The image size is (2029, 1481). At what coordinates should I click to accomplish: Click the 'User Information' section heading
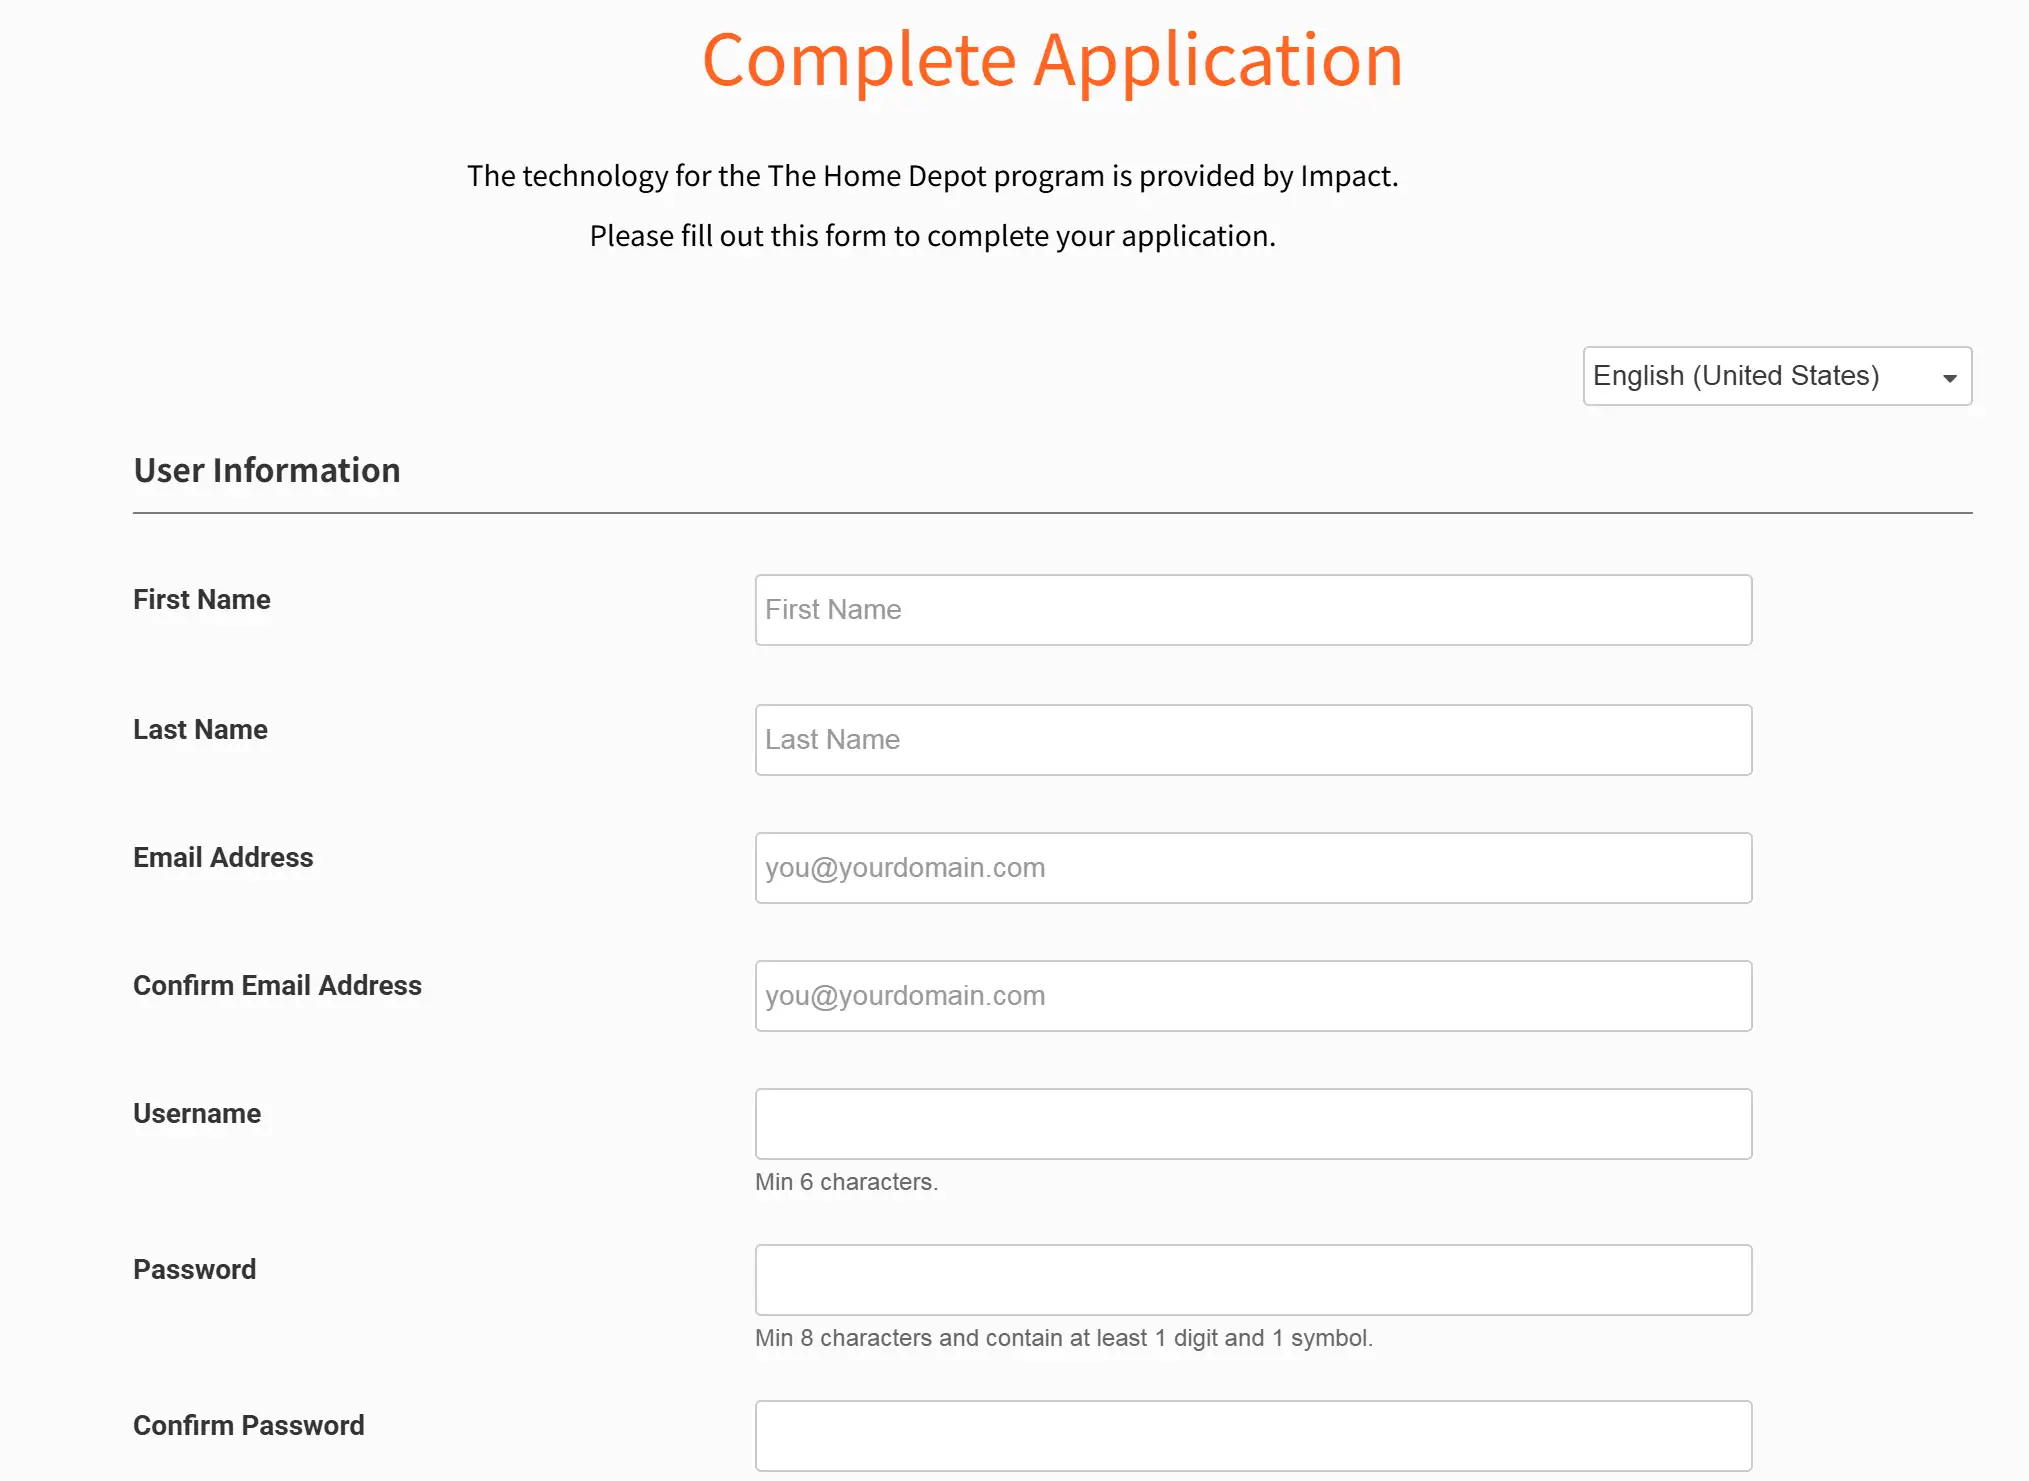pos(267,470)
